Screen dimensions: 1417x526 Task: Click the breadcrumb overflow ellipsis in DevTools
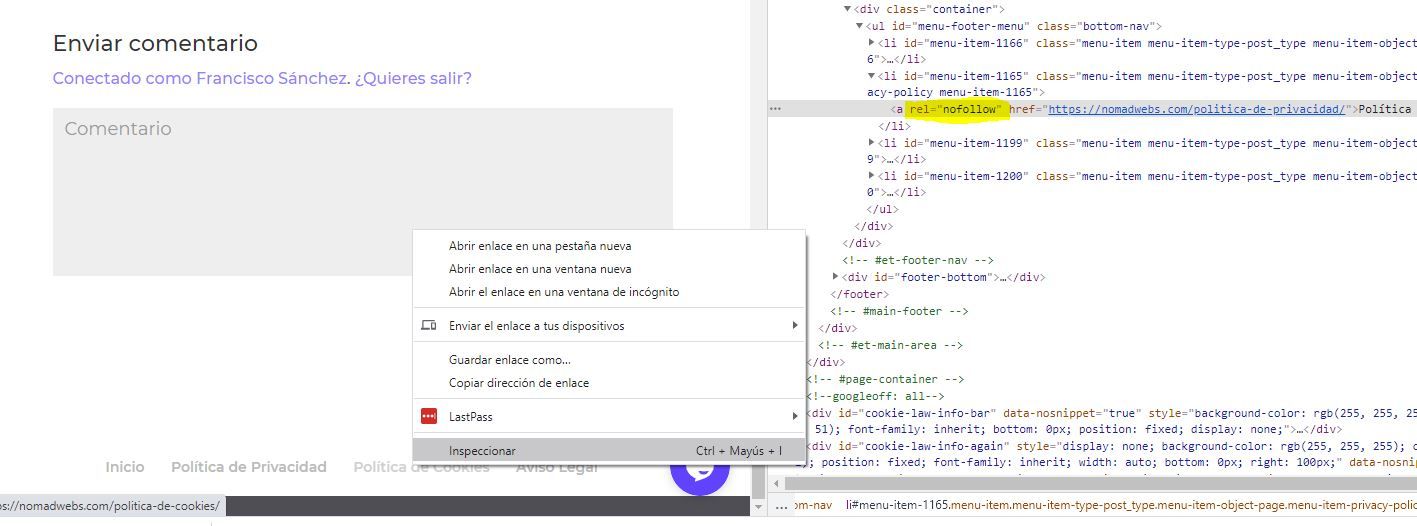coord(781,506)
